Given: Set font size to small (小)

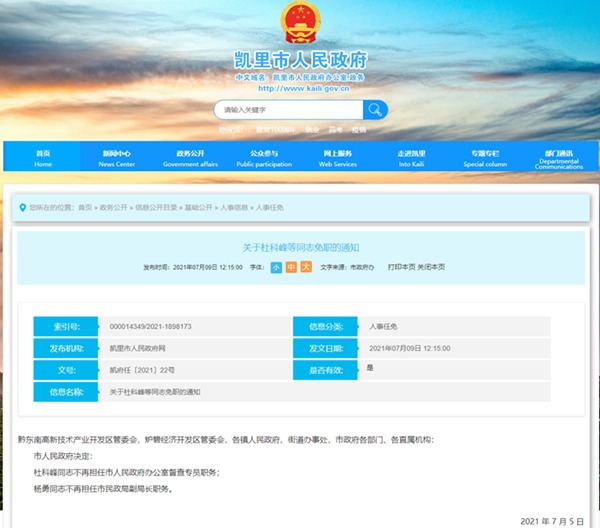Looking at the screenshot, I should (276, 267).
